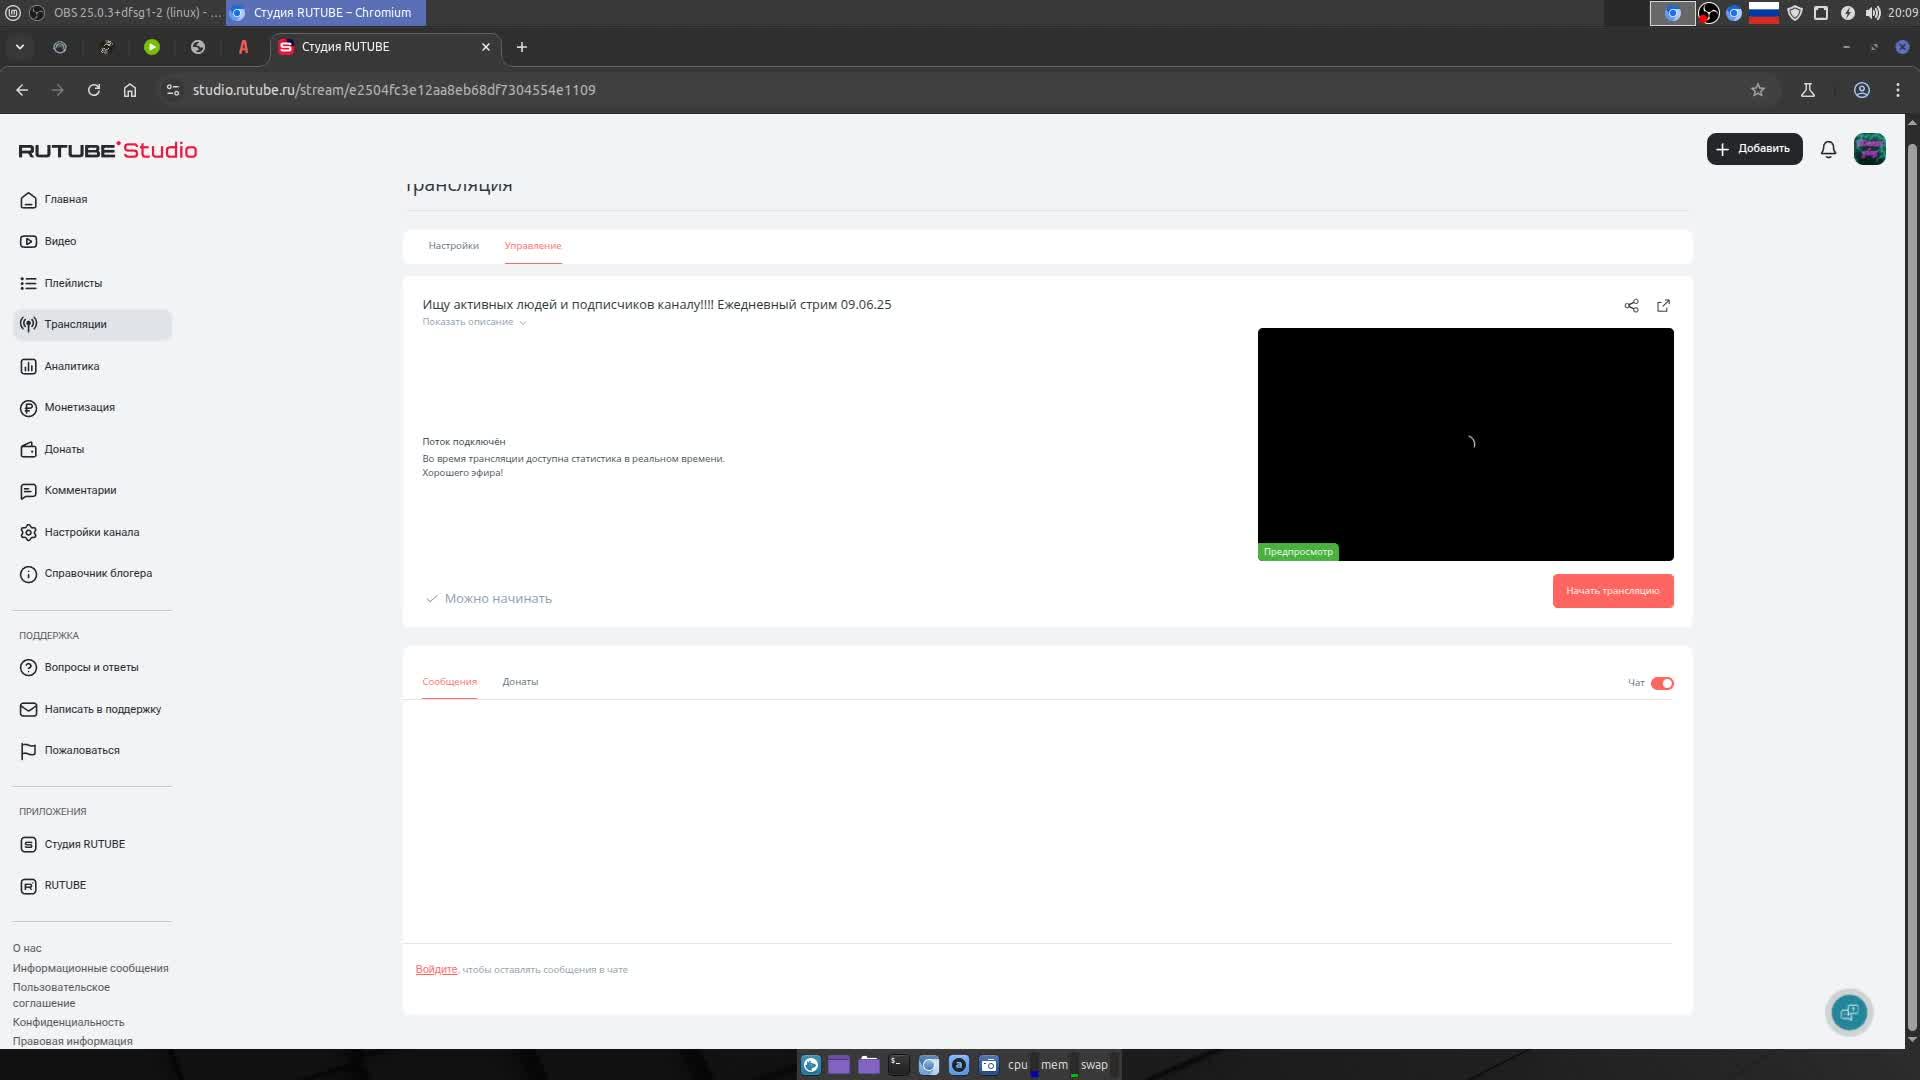Click the stream preview player

(x=1465, y=444)
